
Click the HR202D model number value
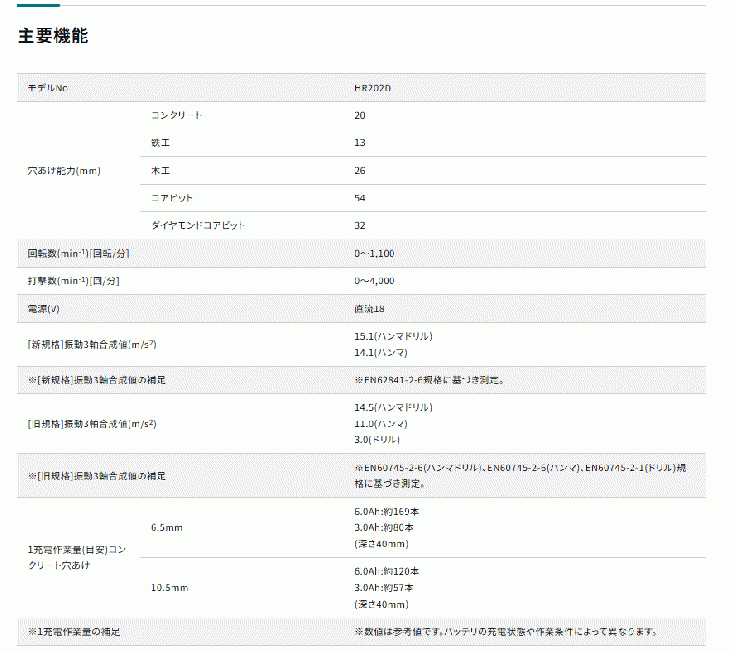click(372, 88)
